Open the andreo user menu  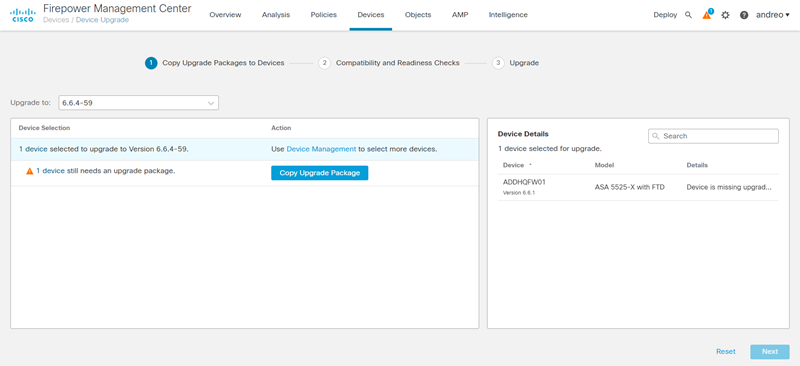(772, 15)
